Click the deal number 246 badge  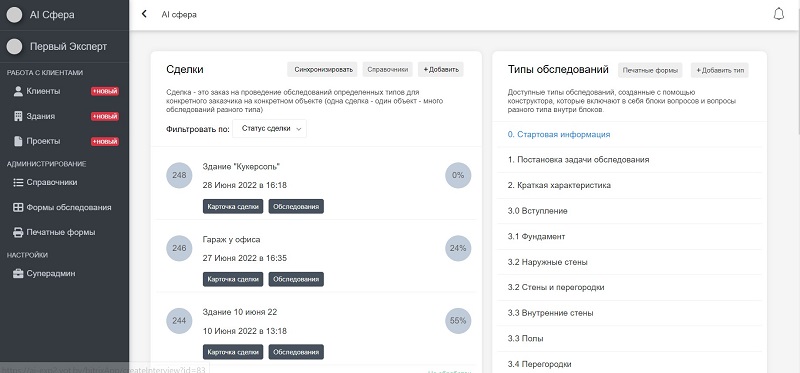[179, 248]
